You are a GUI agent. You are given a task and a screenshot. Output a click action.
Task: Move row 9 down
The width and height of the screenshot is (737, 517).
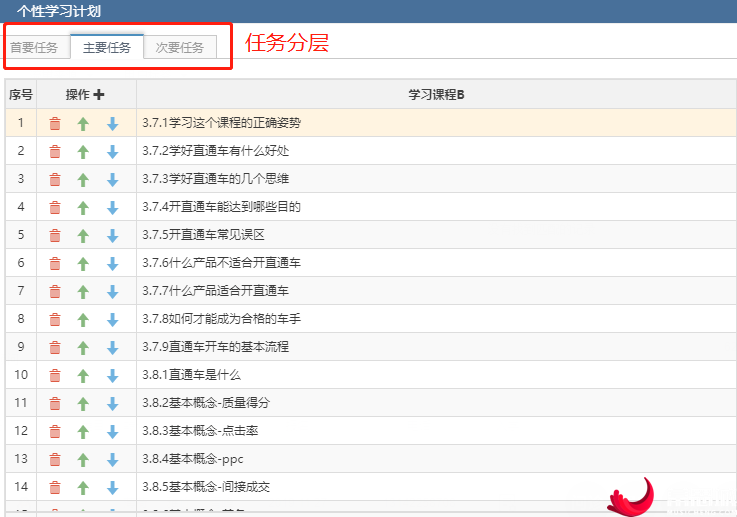pyautogui.click(x=112, y=348)
